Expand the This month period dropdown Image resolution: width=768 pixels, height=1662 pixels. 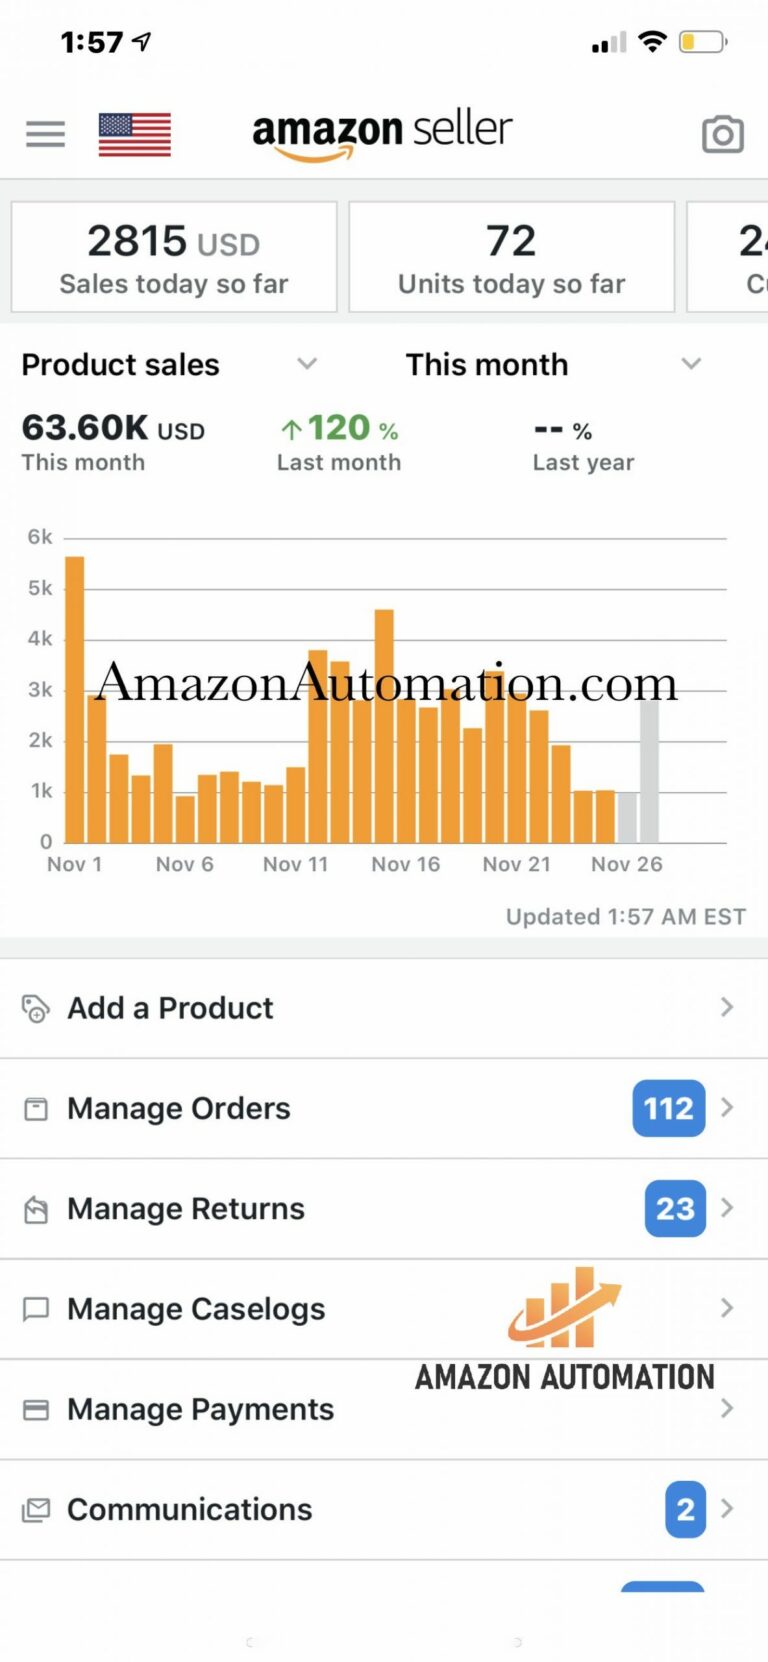[691, 364]
